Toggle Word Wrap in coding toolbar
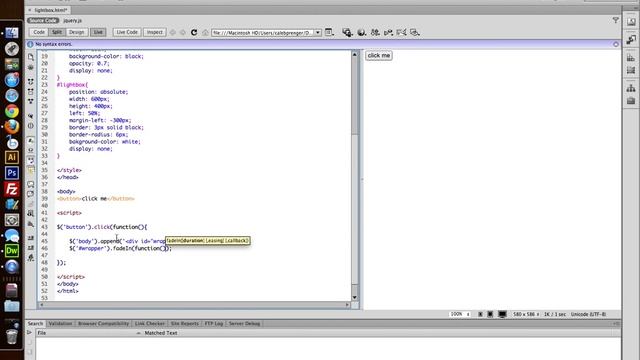Screen dimensions: 640x360 pyautogui.click(x=31, y=160)
